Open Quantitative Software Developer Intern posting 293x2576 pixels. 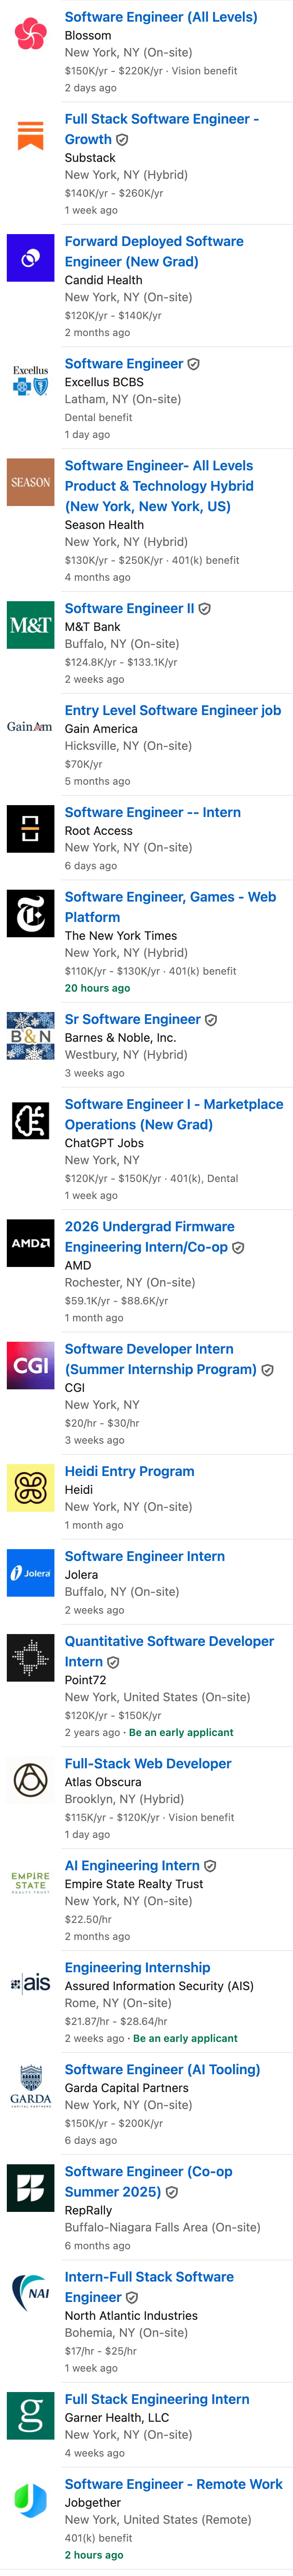169,1651
